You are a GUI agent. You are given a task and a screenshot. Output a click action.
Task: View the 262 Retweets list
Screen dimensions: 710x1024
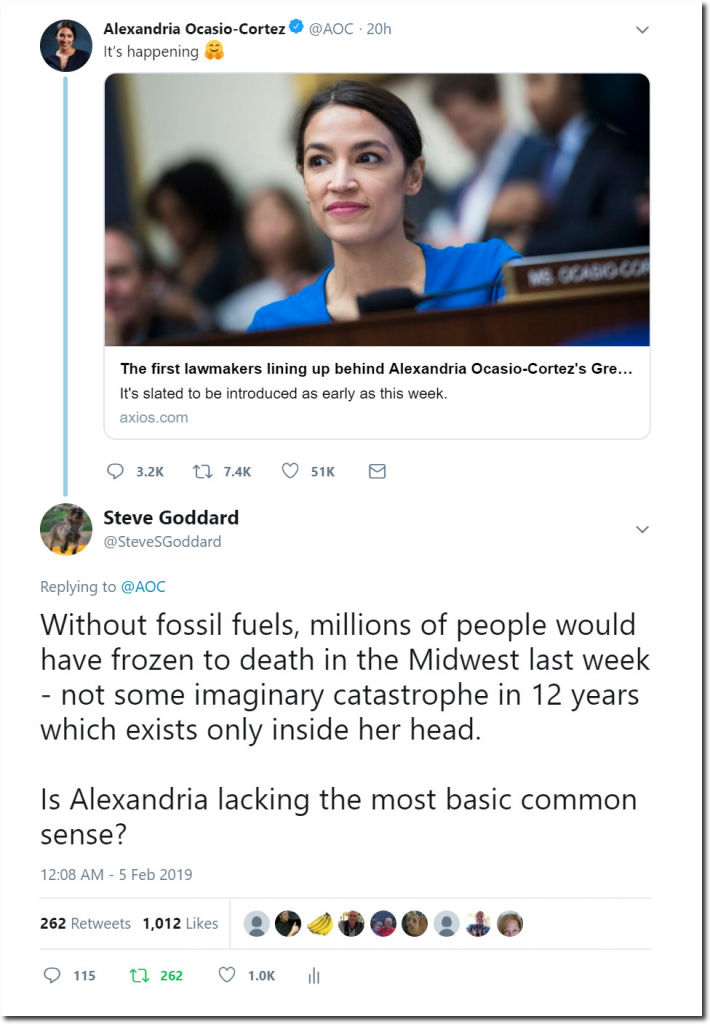(85, 923)
